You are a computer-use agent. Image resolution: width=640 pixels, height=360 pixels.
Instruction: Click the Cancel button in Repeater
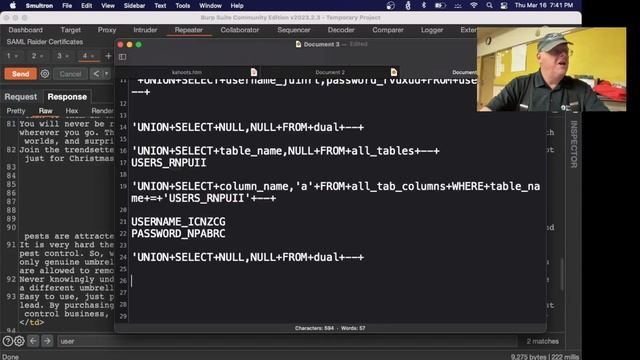70,74
